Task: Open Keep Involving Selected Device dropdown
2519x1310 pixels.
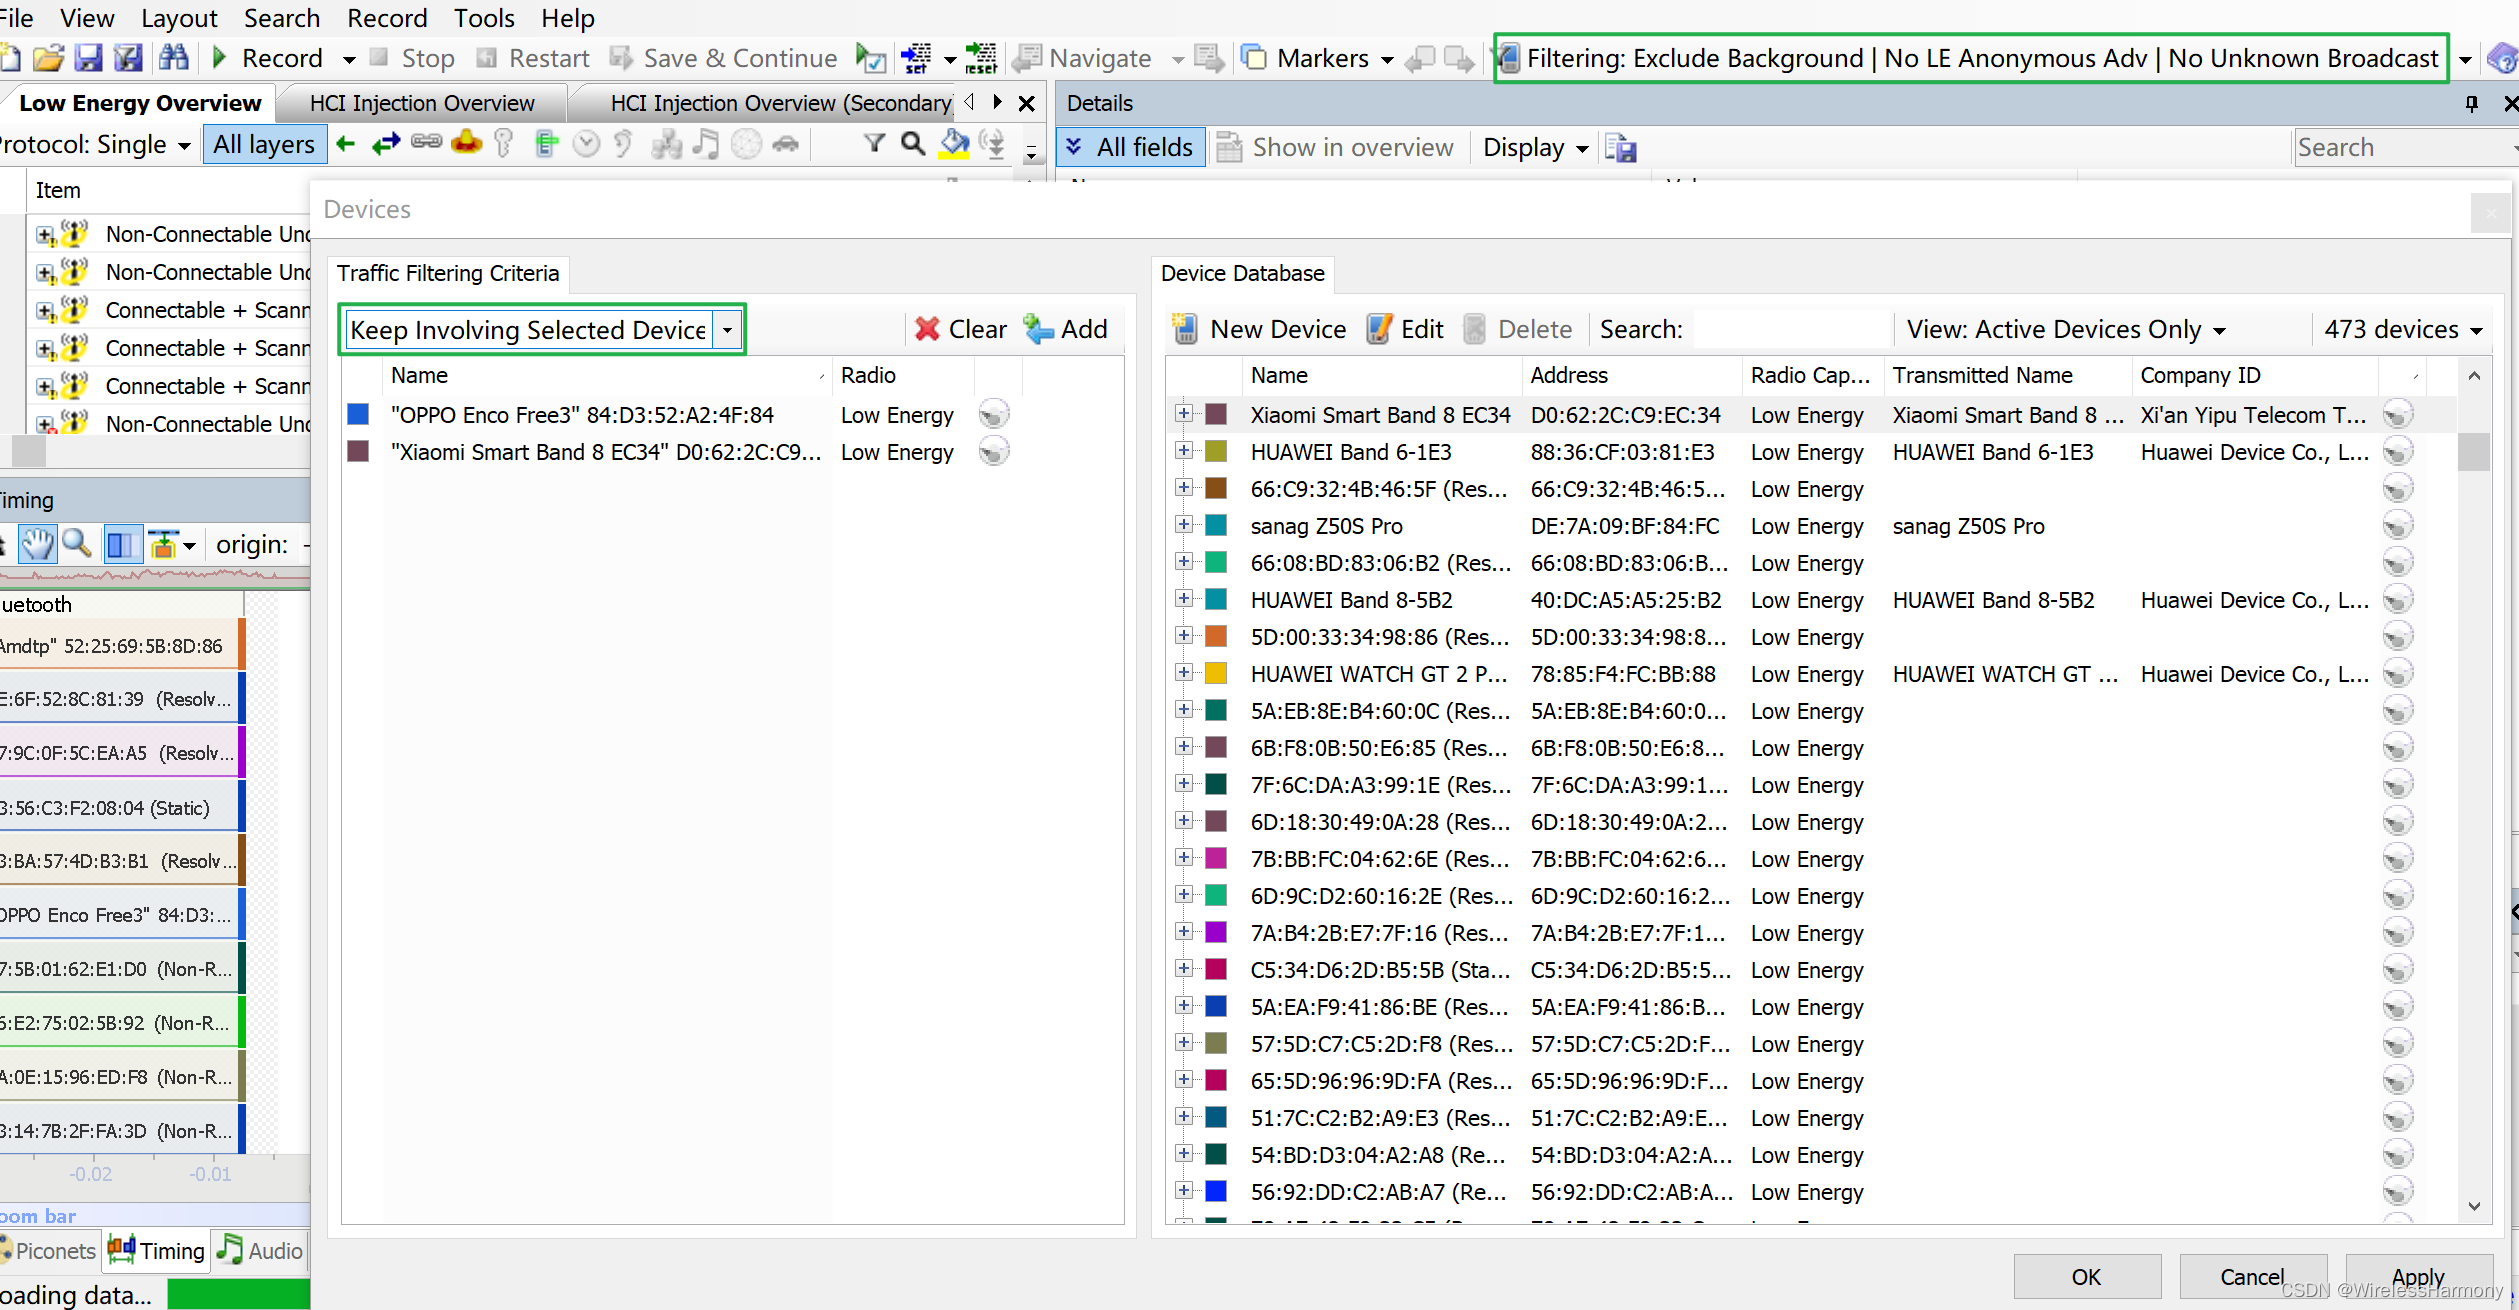Action: (x=728, y=329)
